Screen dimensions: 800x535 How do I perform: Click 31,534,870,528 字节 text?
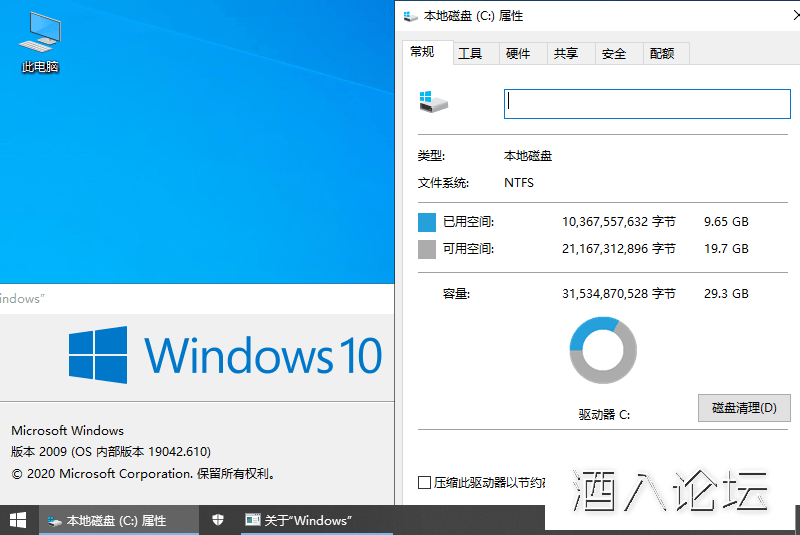pos(619,294)
